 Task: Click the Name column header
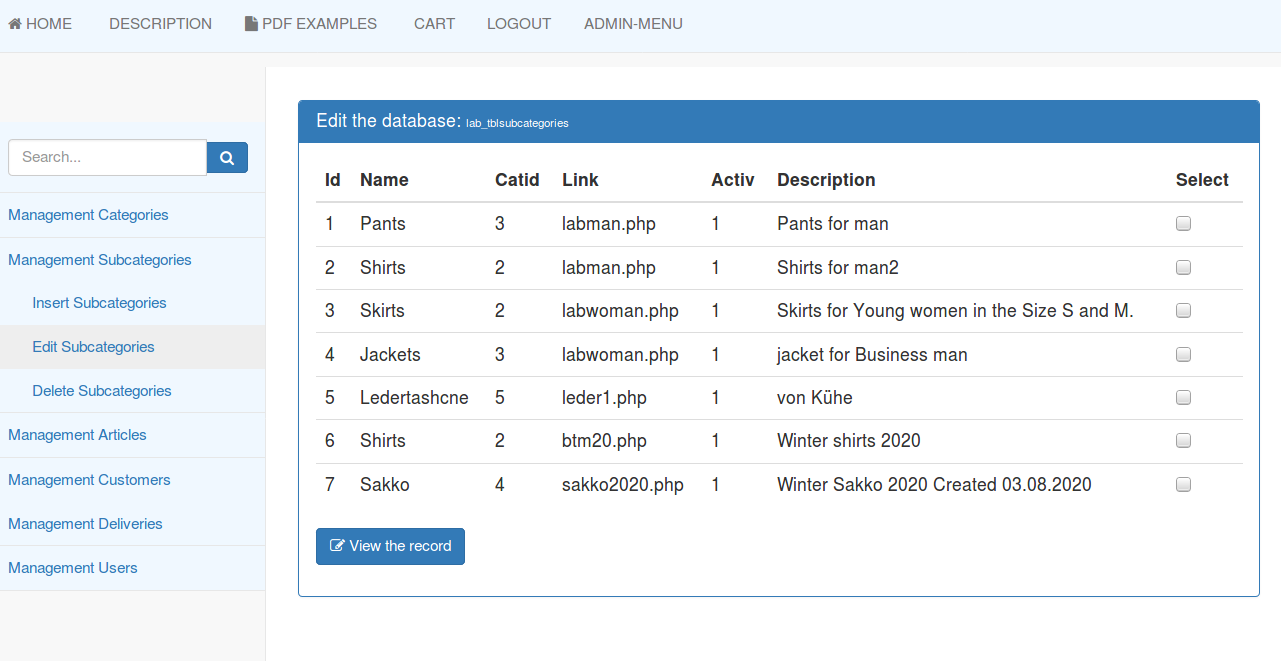coord(384,180)
